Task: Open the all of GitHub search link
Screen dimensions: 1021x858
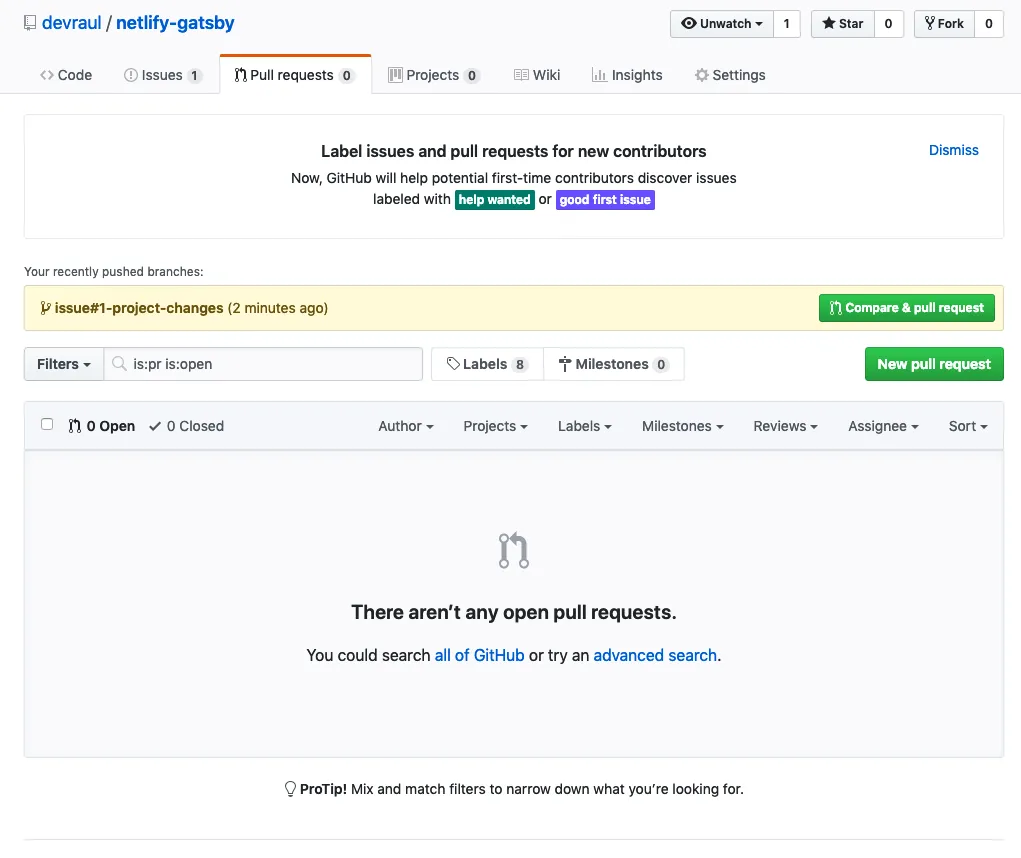Action: tap(479, 656)
